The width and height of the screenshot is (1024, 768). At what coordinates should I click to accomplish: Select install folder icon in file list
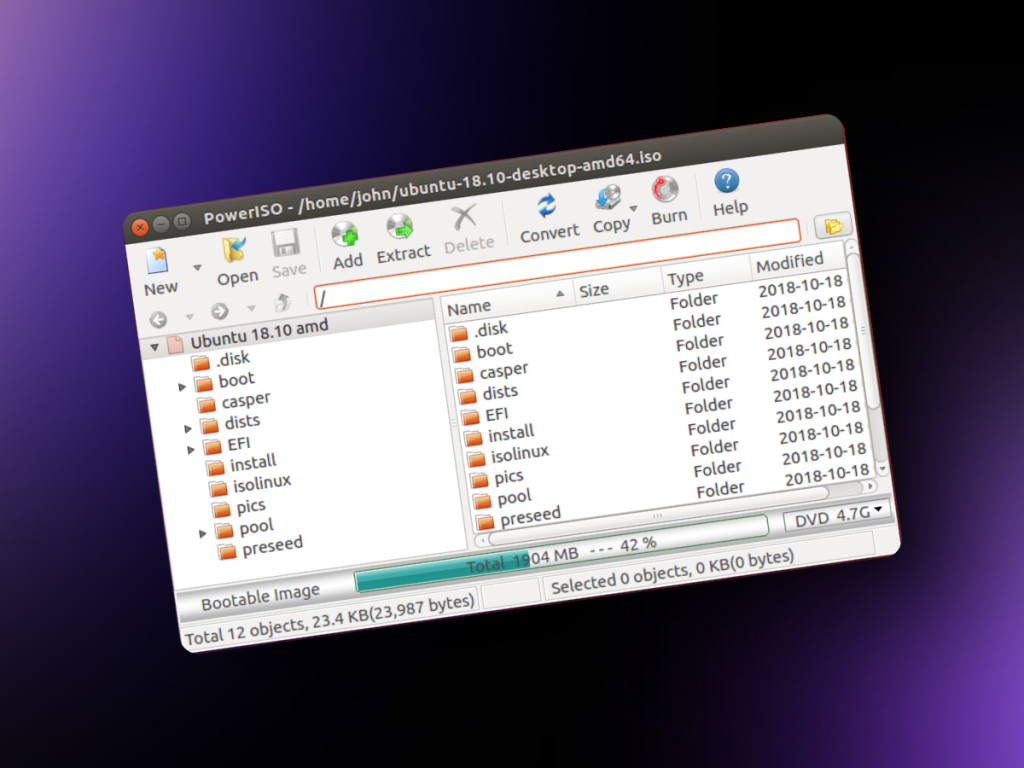coord(473,438)
